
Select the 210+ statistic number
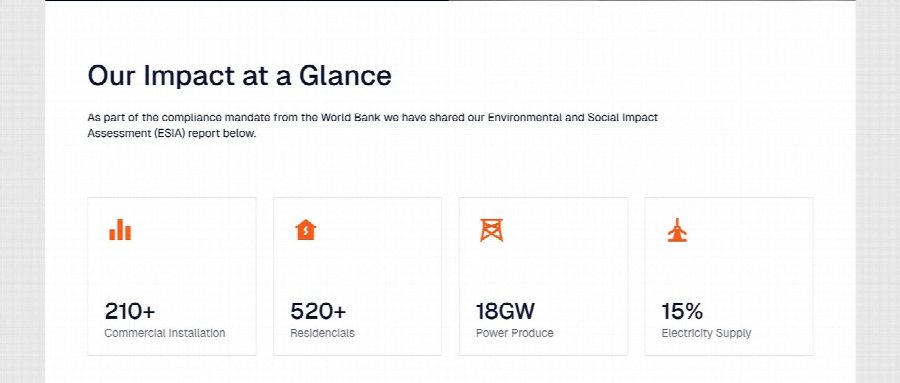point(130,311)
